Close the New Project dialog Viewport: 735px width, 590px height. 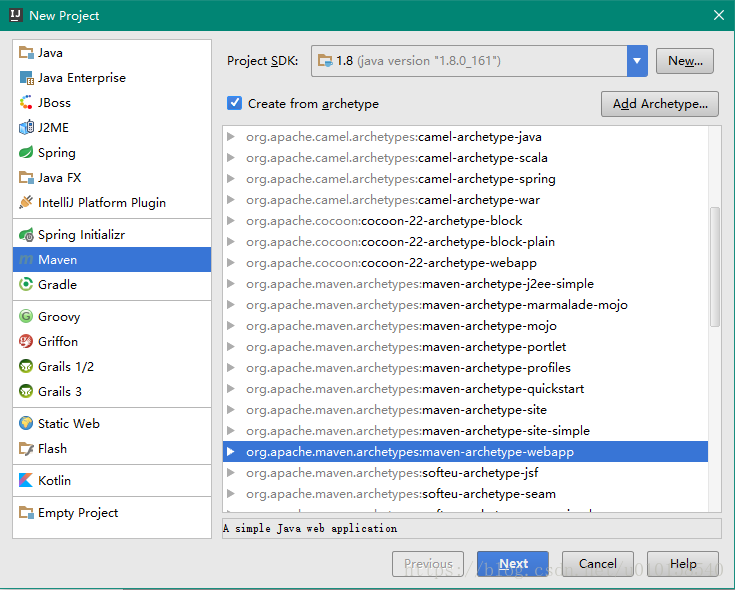719,15
